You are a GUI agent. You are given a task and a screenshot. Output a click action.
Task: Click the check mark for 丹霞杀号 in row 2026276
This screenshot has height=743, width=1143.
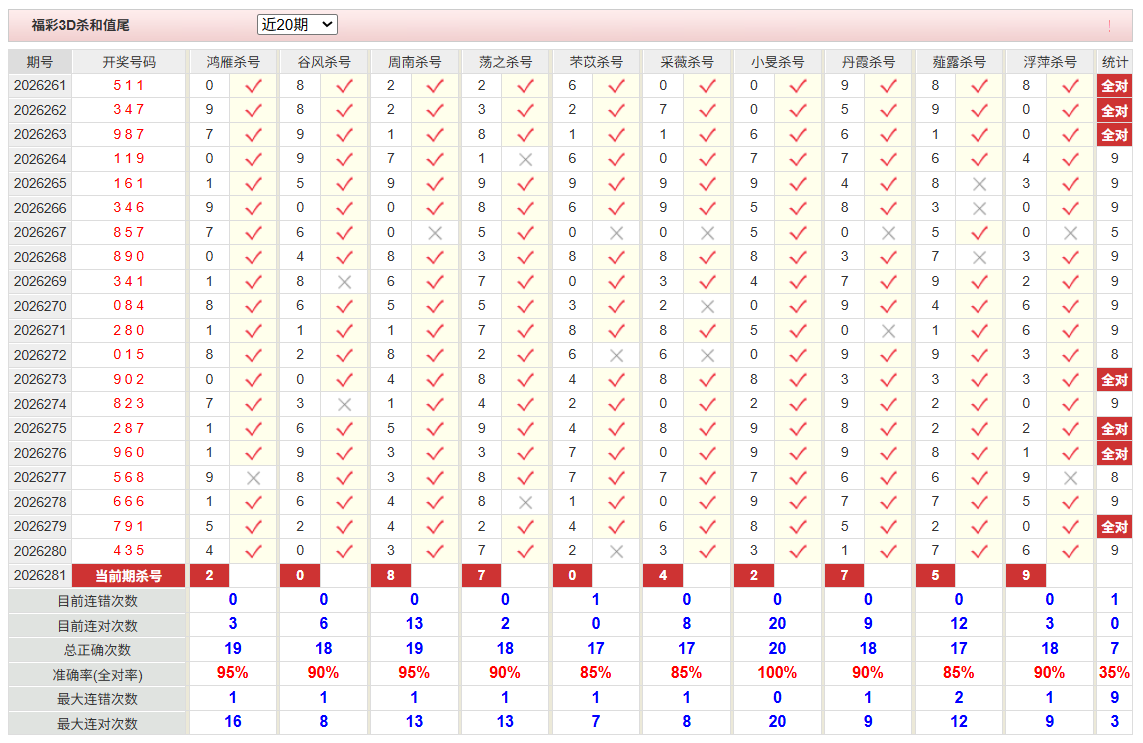[889, 453]
